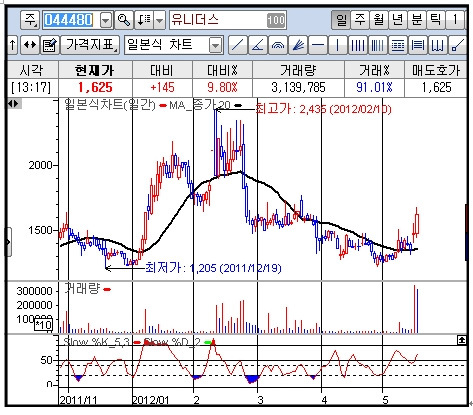This screenshot has width=473, height=415.
Task: Switch to weekly (주) period
Action: [360, 20]
